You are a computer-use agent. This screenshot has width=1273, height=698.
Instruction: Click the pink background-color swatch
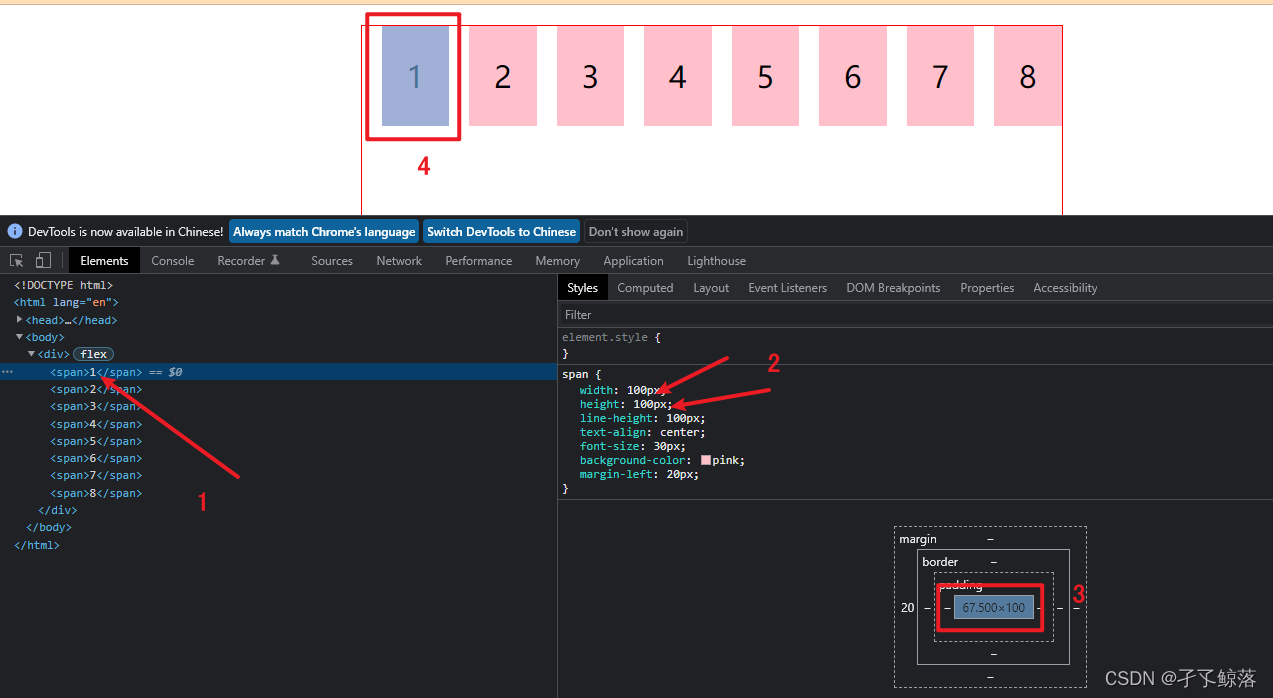tap(706, 460)
